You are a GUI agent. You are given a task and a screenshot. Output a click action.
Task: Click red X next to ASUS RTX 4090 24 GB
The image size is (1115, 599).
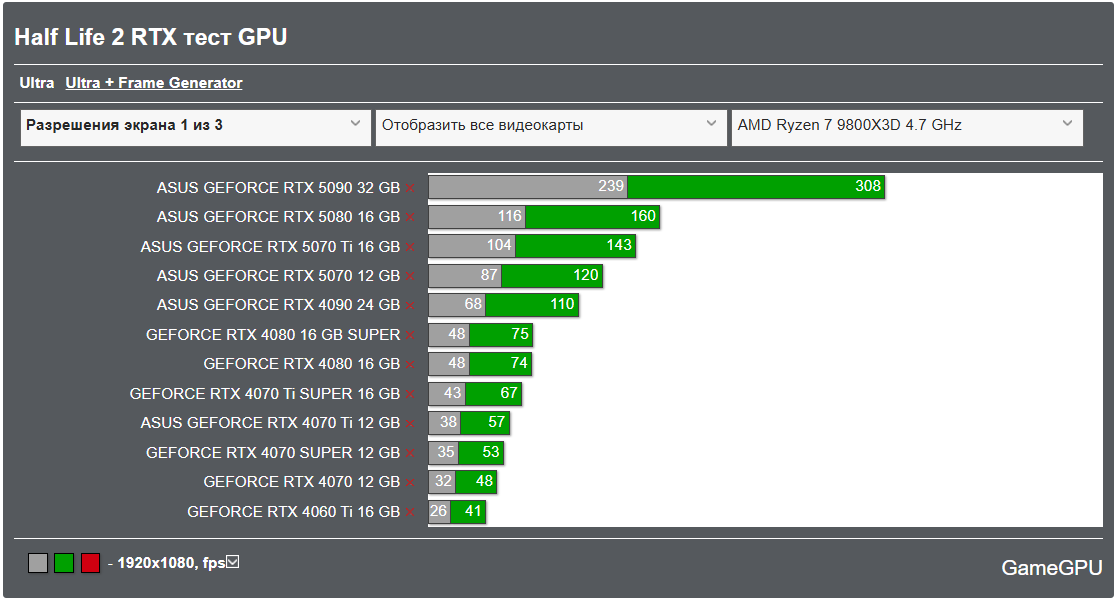coord(408,306)
